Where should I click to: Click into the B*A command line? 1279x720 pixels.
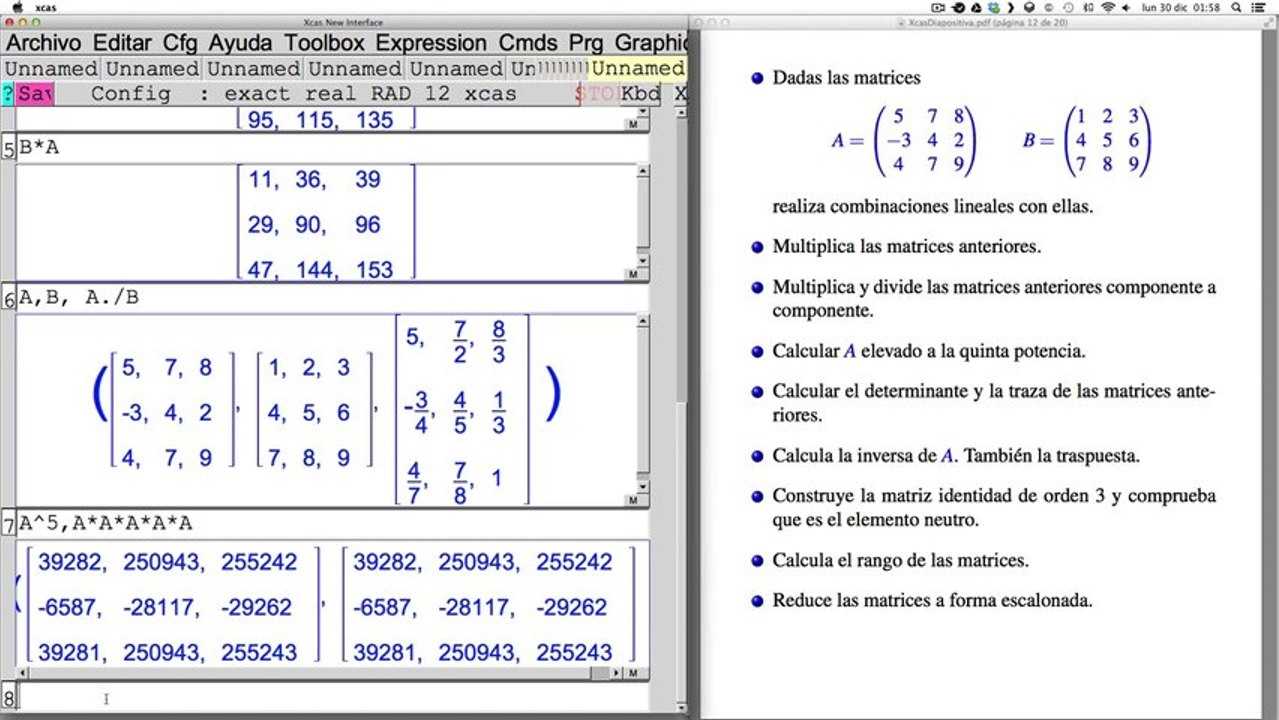coord(333,149)
